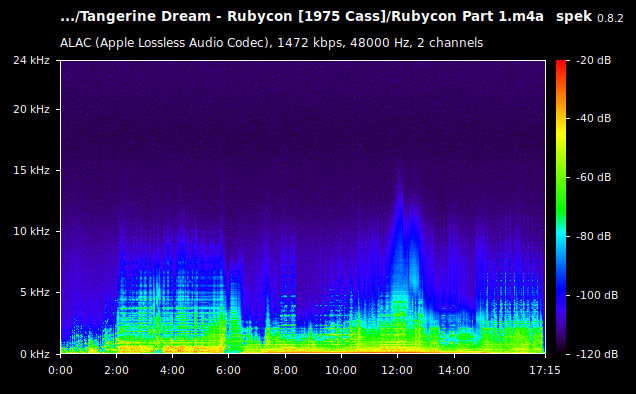The image size is (636, 394).
Task: Click the '4:00' time axis label
Action: (x=172, y=370)
